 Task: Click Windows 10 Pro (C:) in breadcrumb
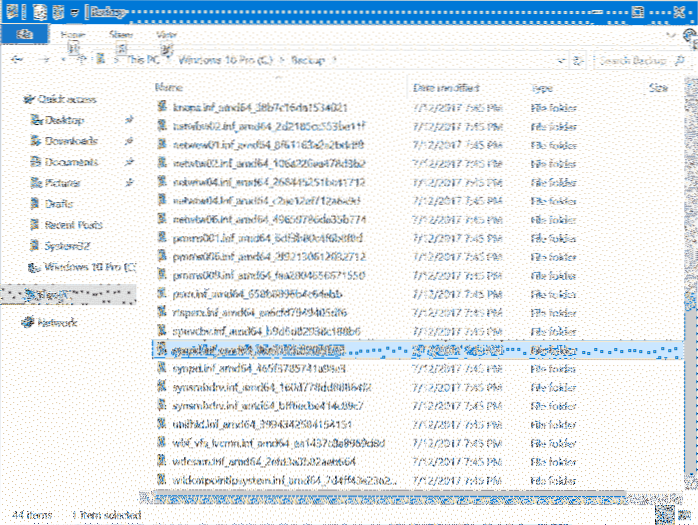(225, 60)
